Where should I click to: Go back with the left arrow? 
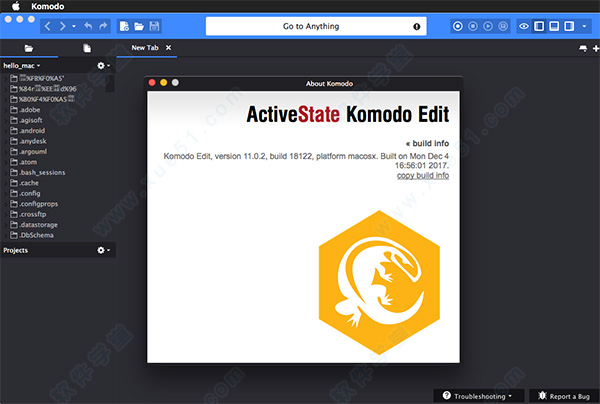pyautogui.click(x=47, y=26)
